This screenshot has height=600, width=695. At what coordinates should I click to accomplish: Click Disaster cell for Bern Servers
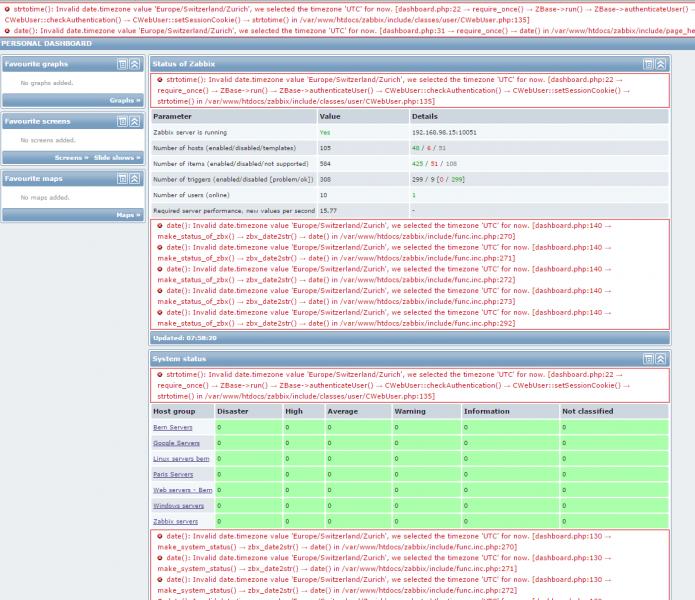click(x=248, y=427)
